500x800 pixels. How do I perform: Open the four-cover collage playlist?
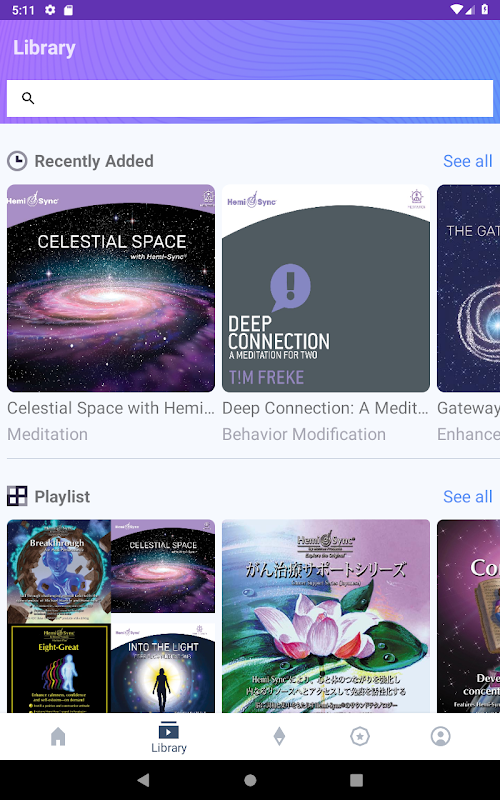[111, 616]
